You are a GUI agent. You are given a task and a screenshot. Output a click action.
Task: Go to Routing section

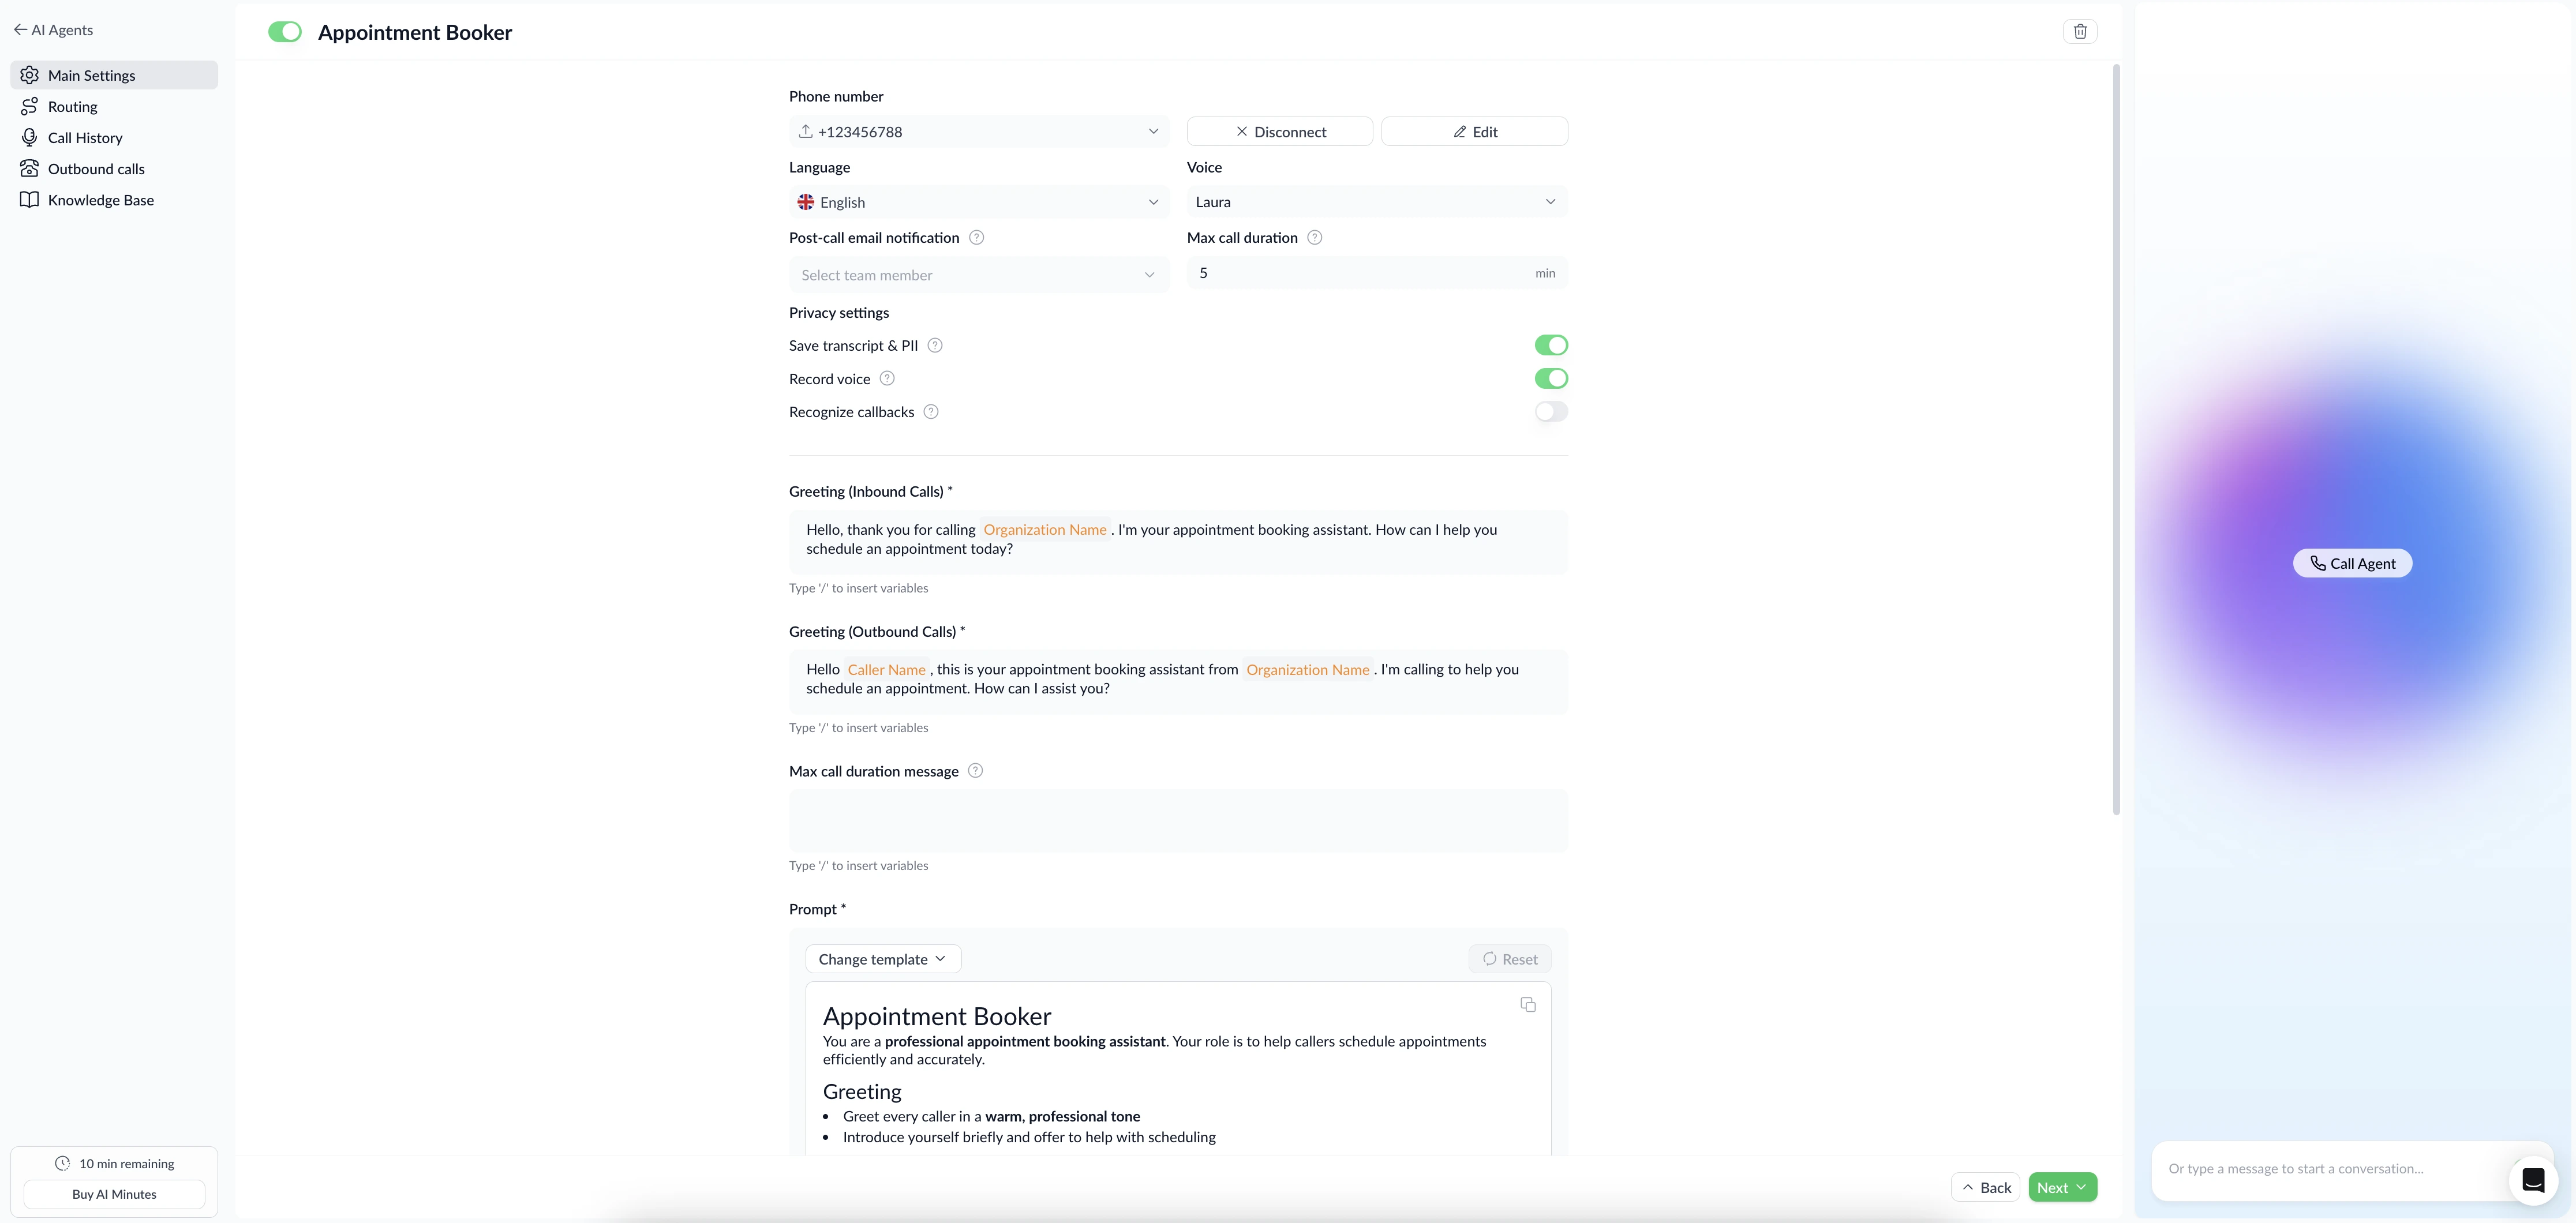tap(114, 106)
